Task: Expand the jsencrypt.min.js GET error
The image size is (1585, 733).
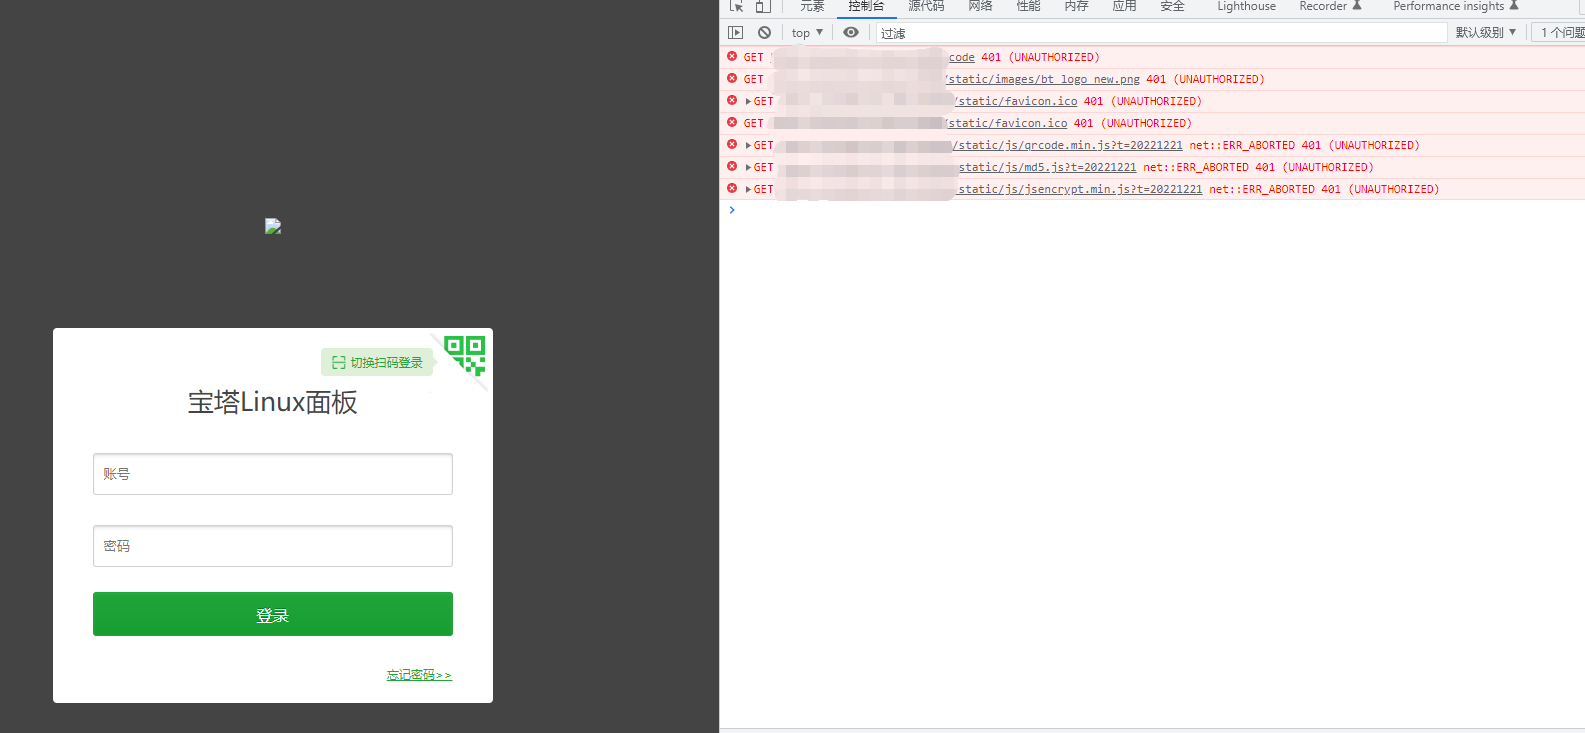Action: click(748, 189)
